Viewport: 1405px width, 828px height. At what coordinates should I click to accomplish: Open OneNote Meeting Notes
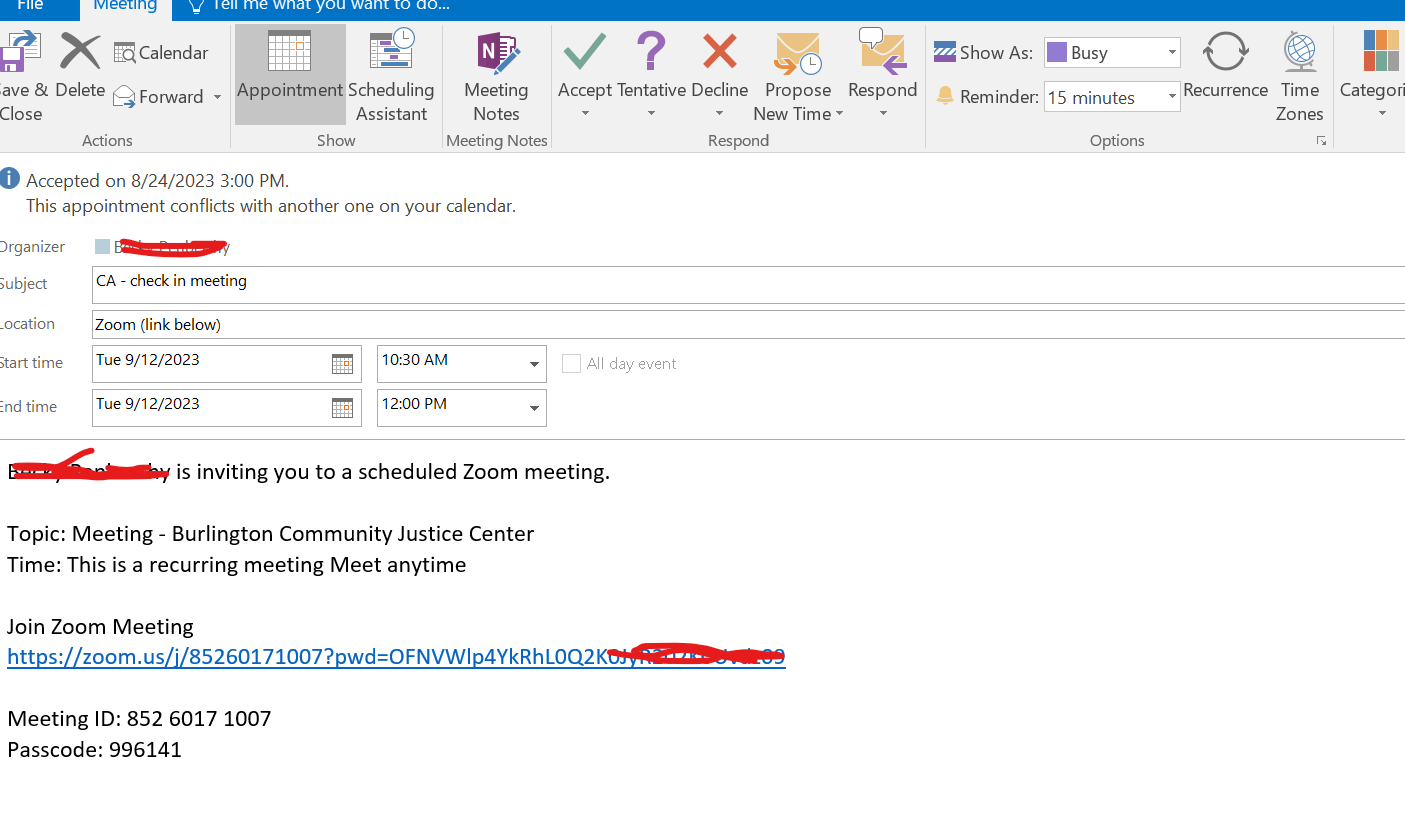pos(496,76)
